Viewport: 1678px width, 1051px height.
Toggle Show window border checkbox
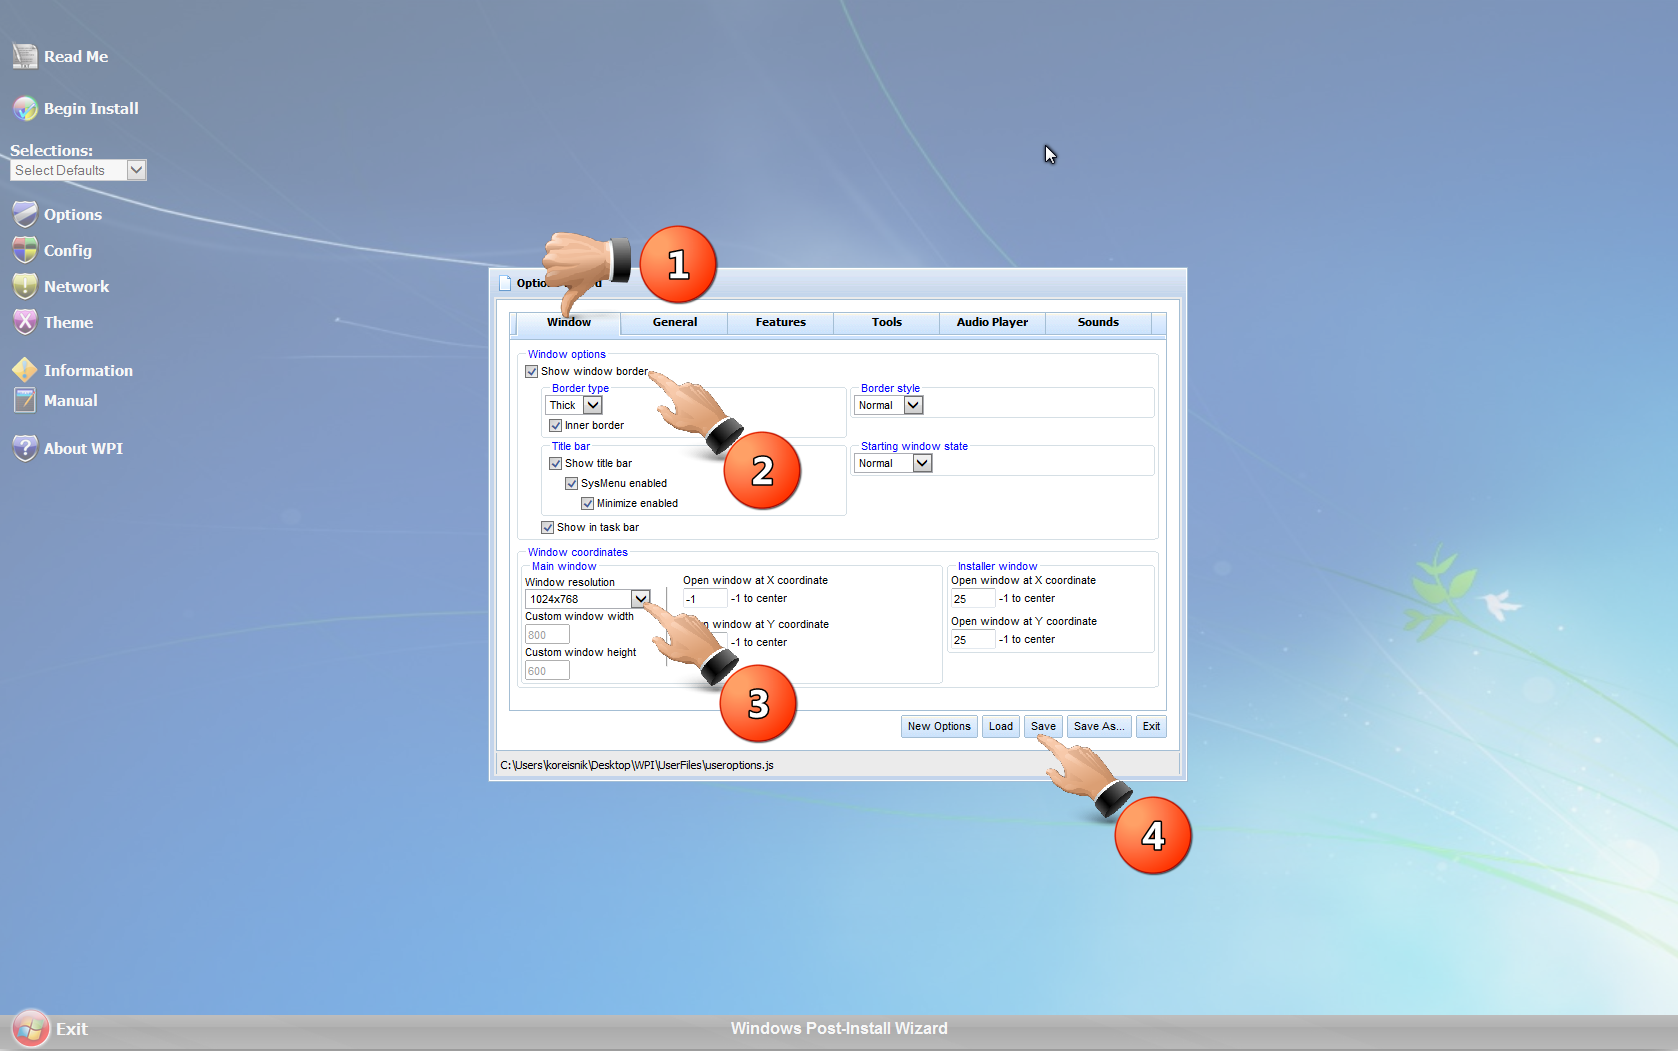coord(532,372)
